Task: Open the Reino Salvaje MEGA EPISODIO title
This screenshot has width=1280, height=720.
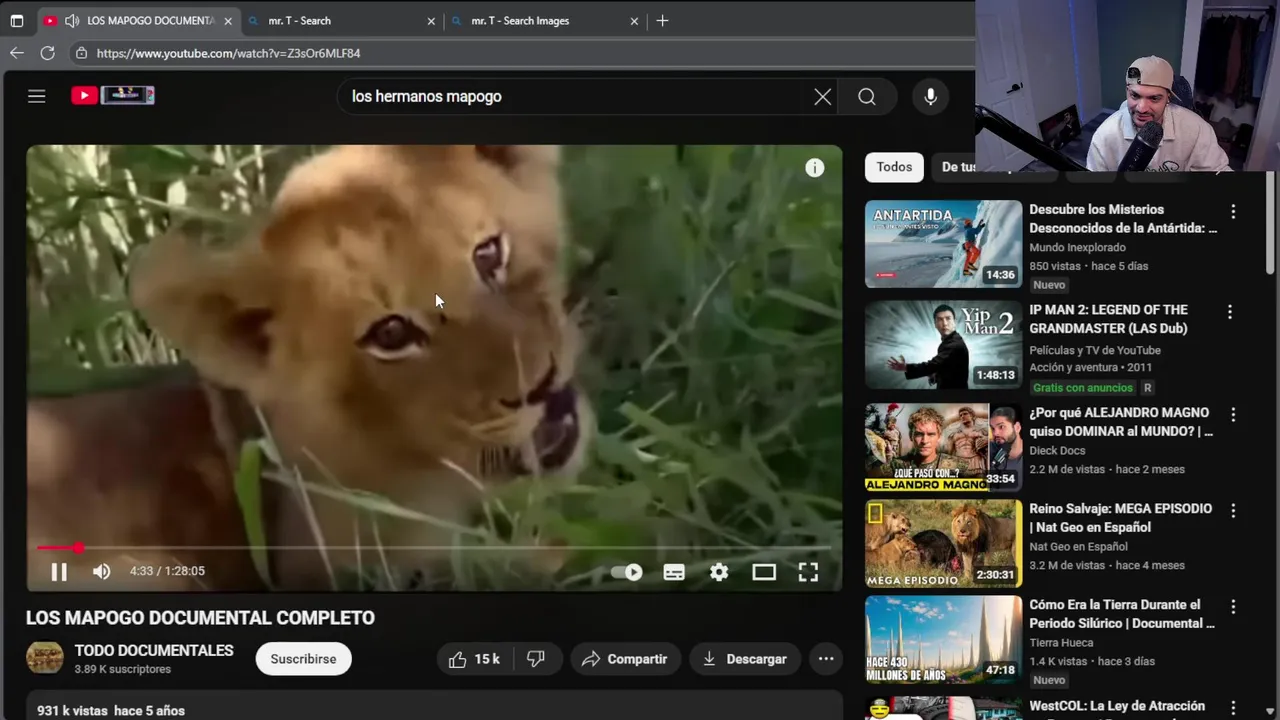Action: click(1120, 518)
